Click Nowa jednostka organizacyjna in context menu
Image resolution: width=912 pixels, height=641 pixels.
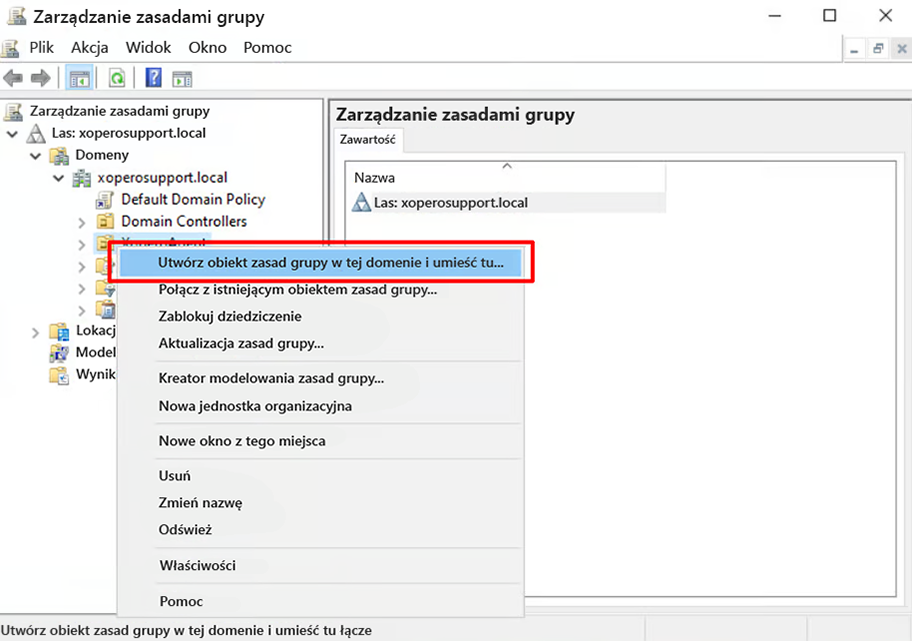255,406
